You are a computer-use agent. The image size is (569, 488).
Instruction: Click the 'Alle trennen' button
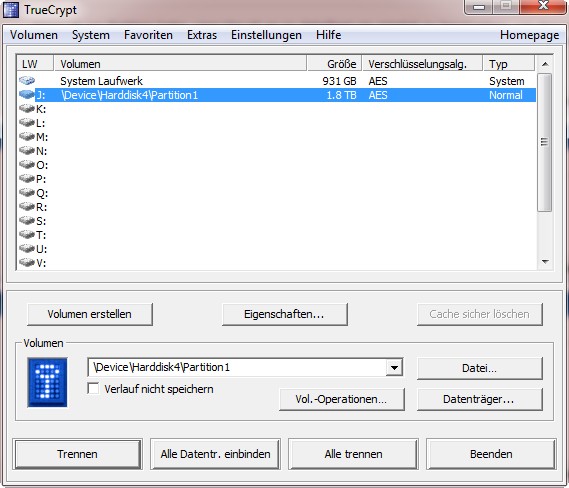click(x=353, y=454)
